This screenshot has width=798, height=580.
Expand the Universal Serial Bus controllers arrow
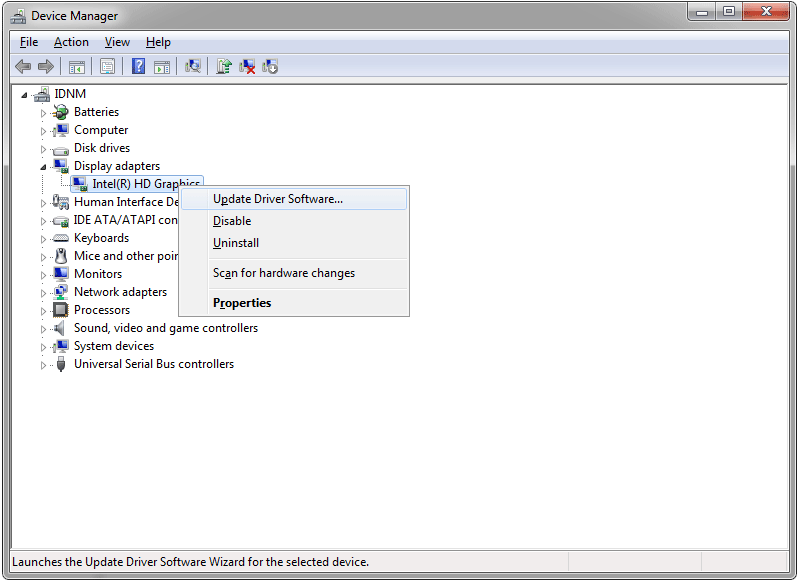[43, 365]
